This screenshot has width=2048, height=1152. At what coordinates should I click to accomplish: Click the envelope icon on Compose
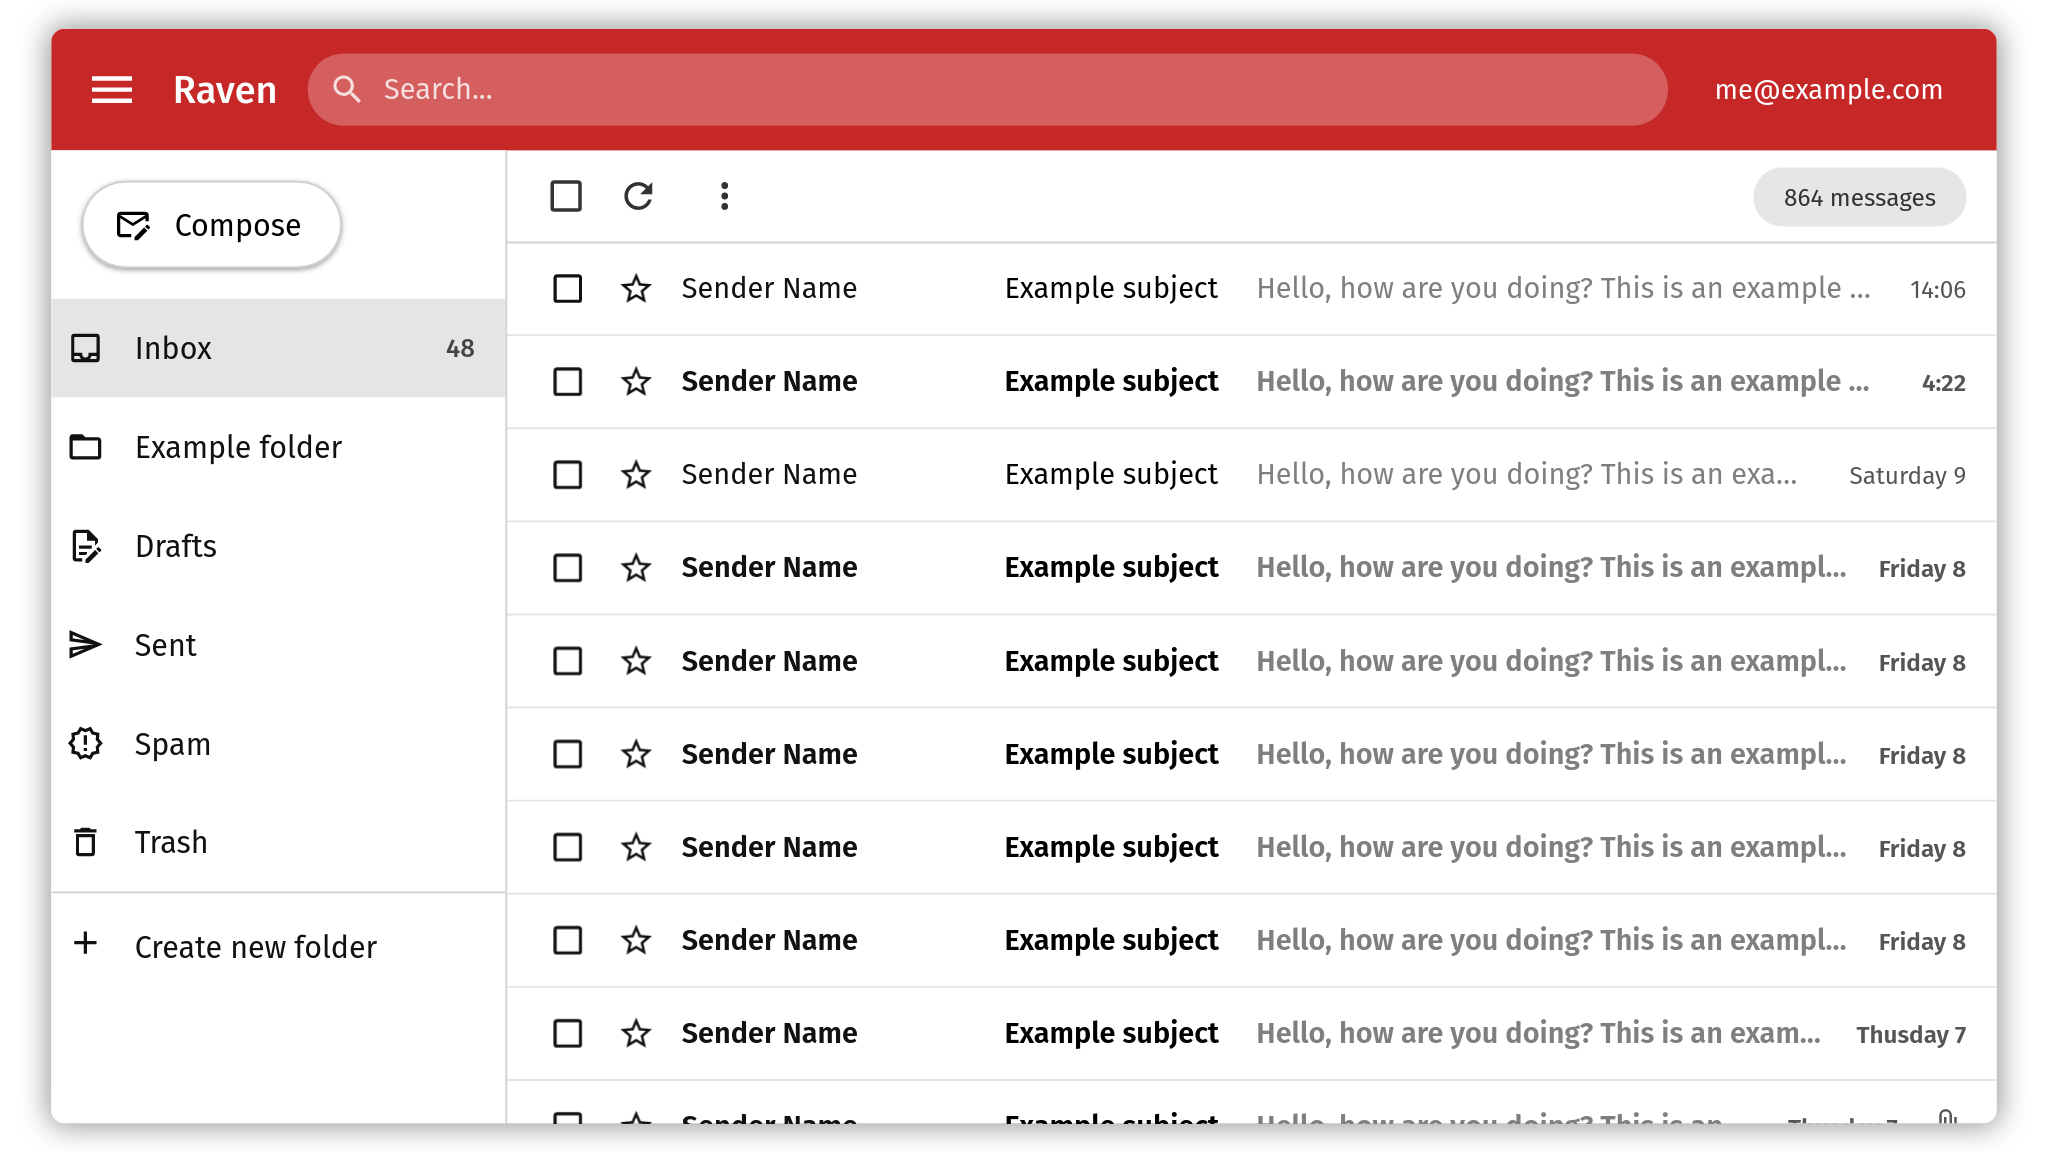(135, 224)
